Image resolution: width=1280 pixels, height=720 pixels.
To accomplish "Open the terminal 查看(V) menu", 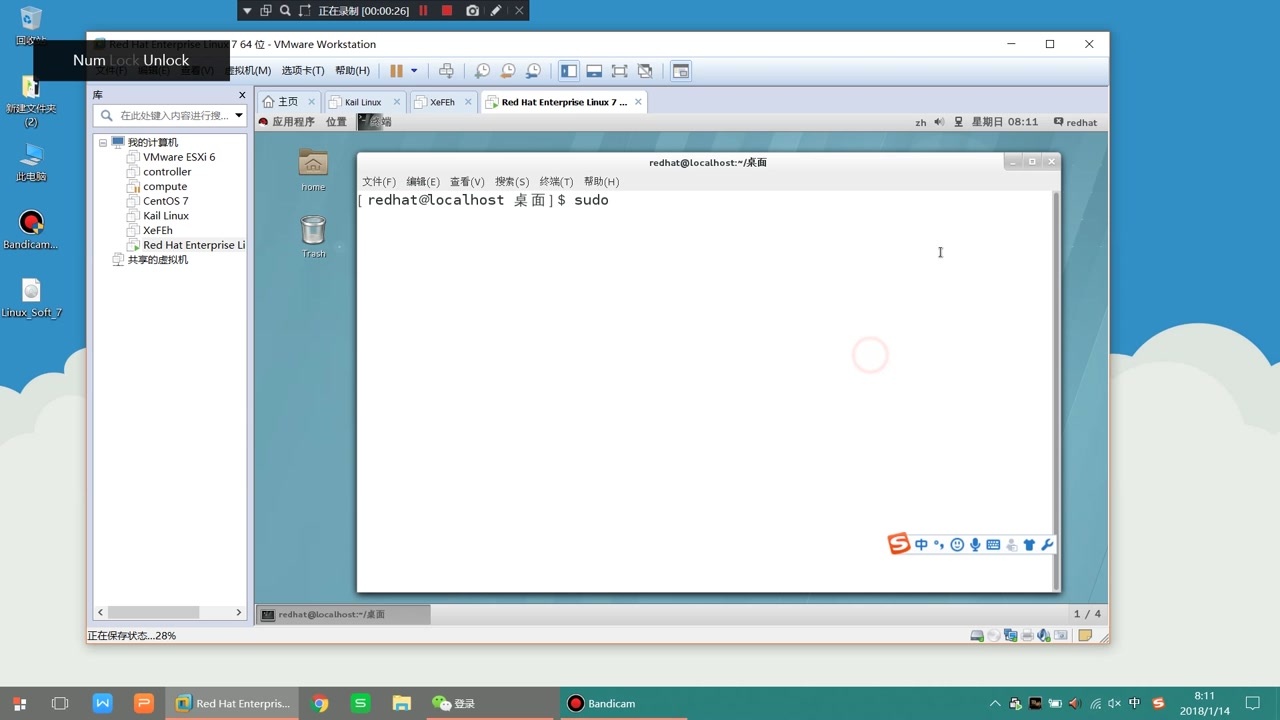I will (x=467, y=182).
